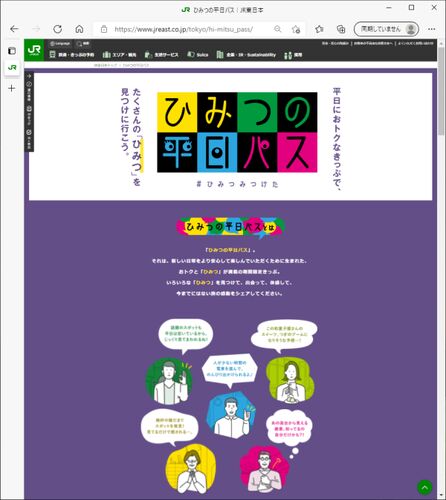This screenshot has height=500, width=446.
Task: Click the yellow-background woman illustration
Action: 191,470
